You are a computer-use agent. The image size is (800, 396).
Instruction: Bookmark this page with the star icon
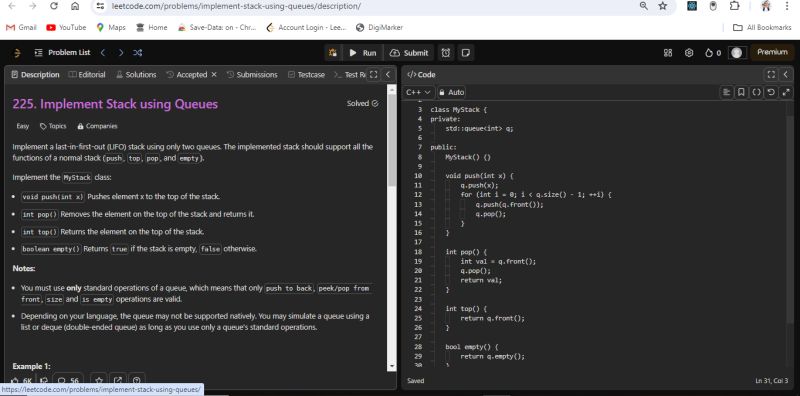click(x=662, y=6)
